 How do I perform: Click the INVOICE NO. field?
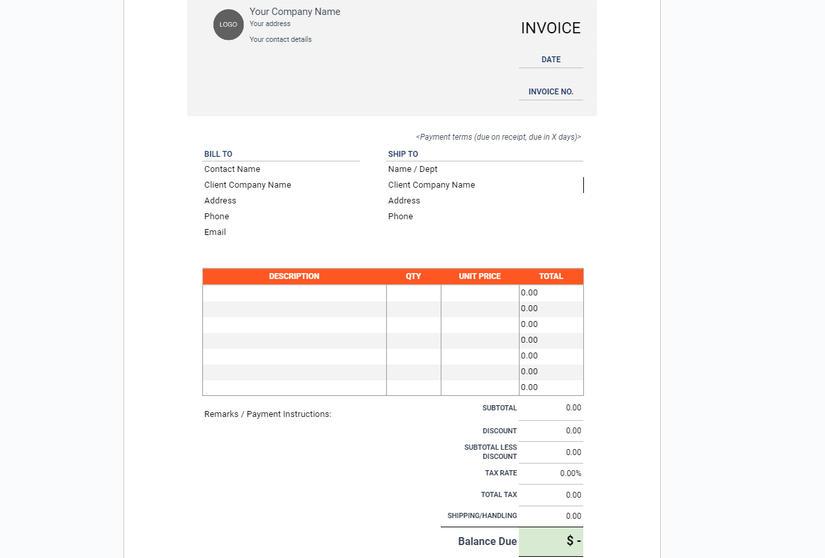coord(551,92)
